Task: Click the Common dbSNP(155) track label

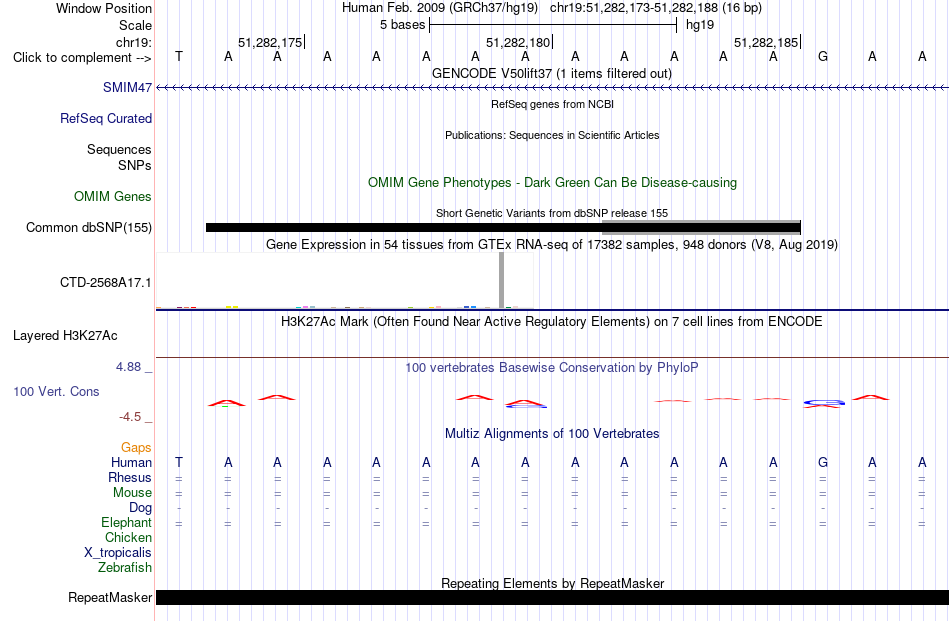Action: pos(89,227)
